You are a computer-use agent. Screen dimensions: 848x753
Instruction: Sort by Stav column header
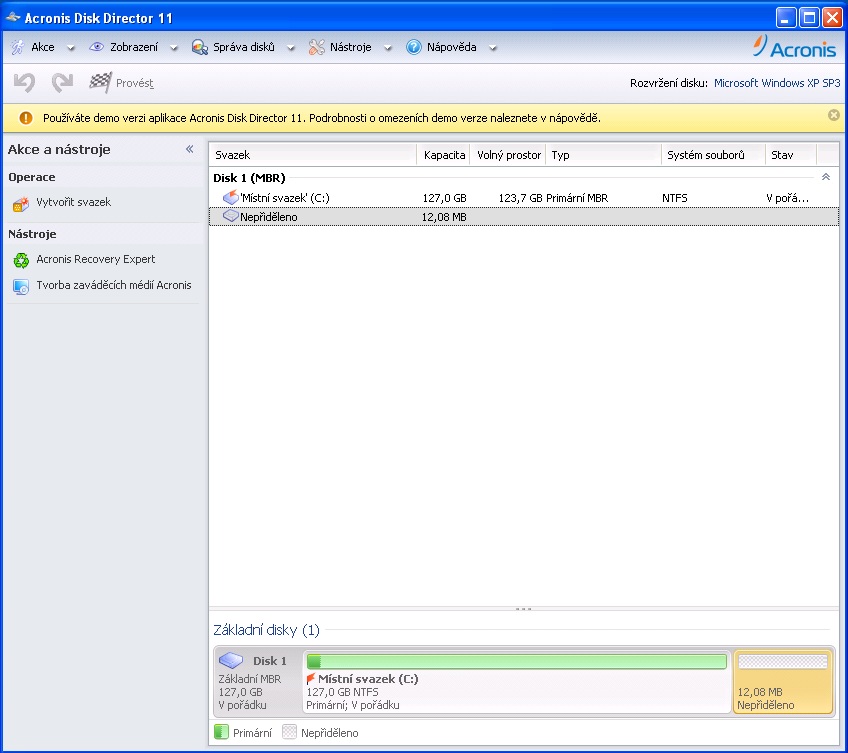pyautogui.click(x=791, y=155)
